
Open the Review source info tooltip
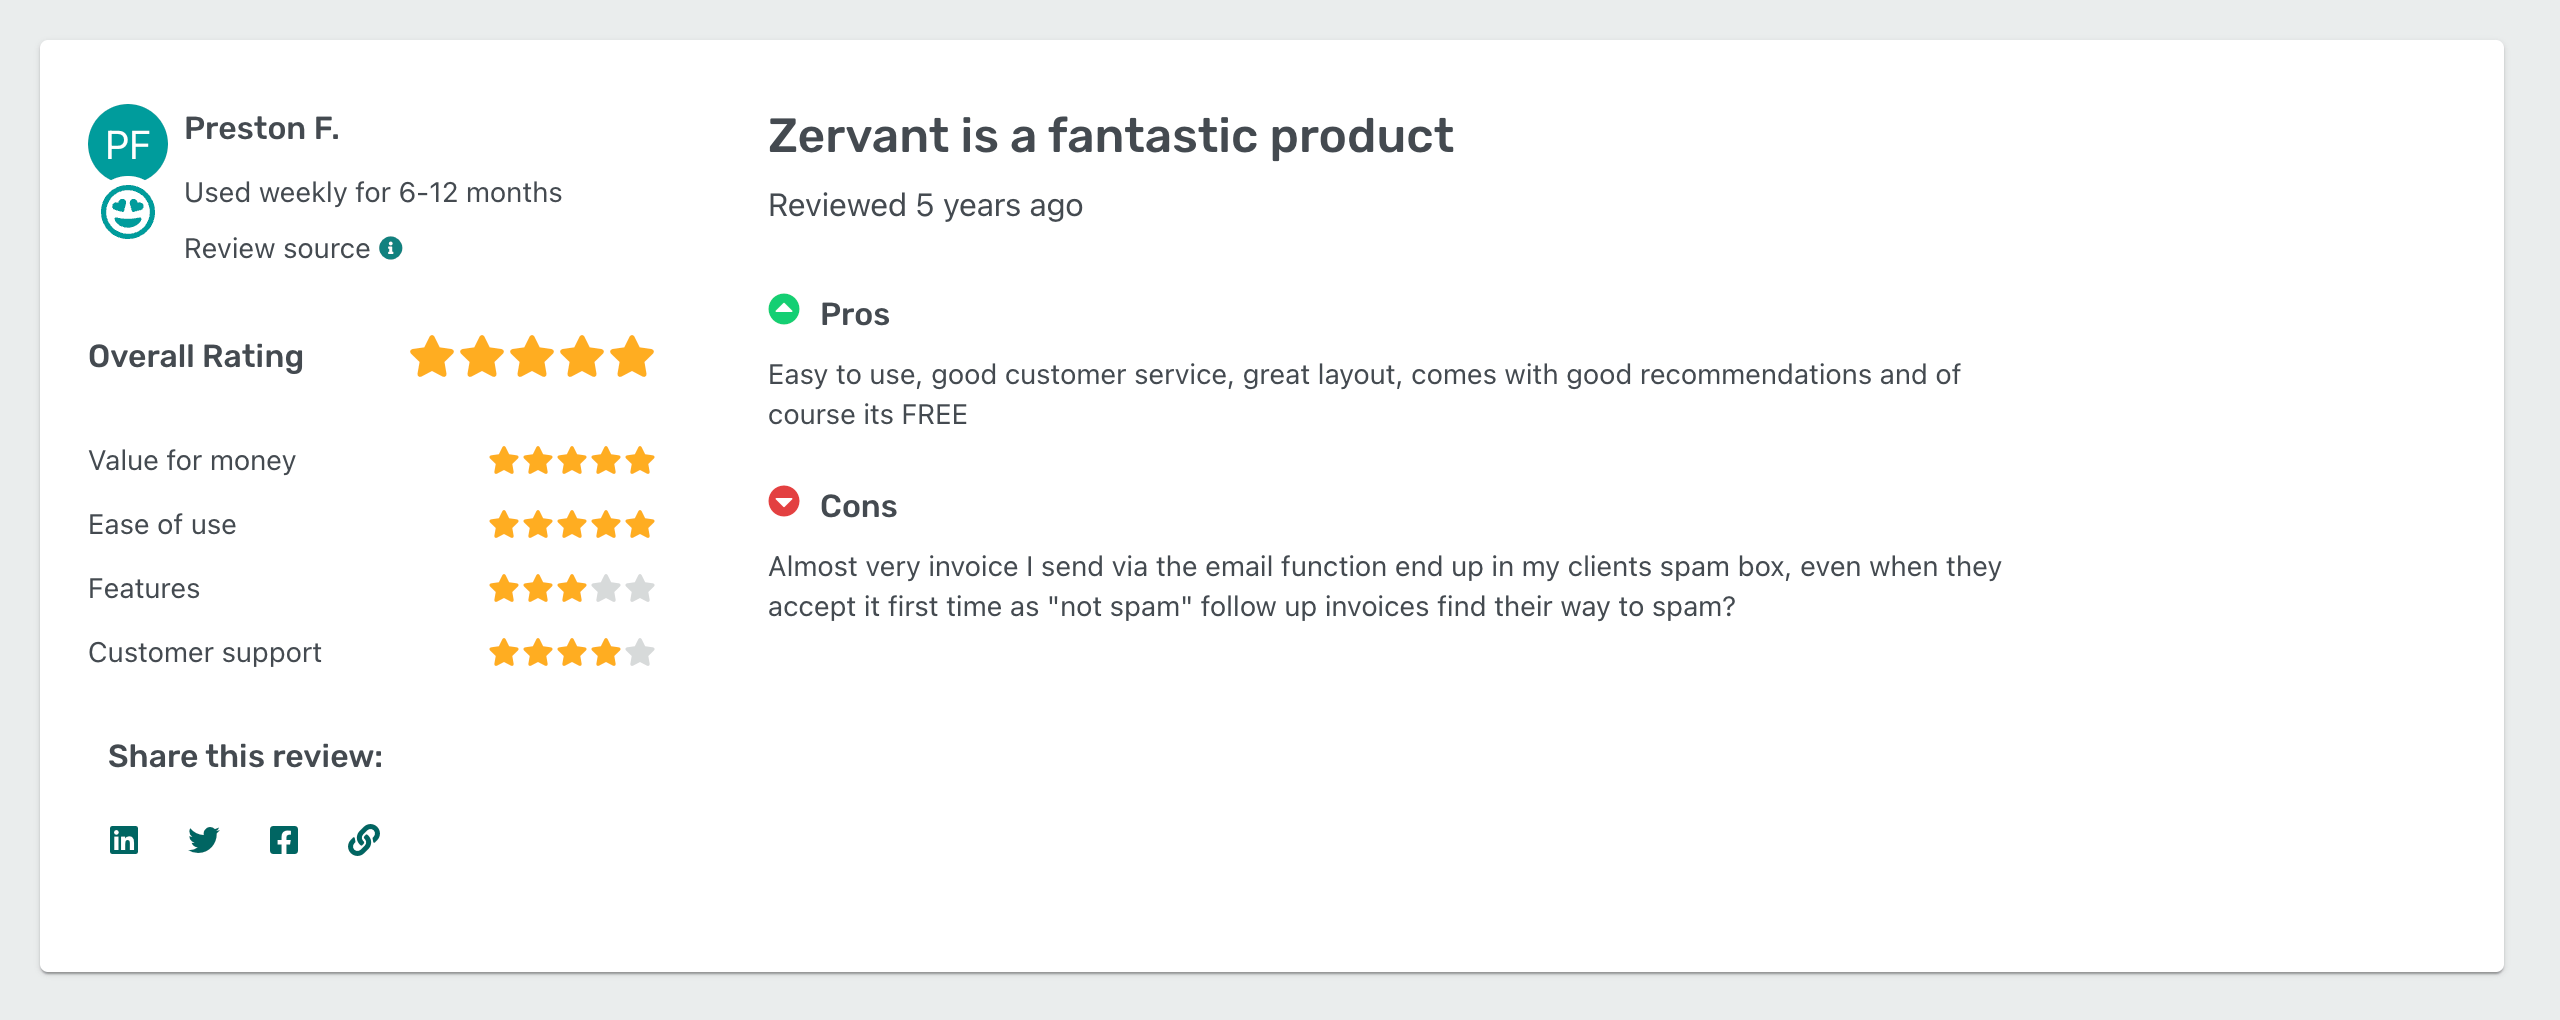click(x=392, y=247)
